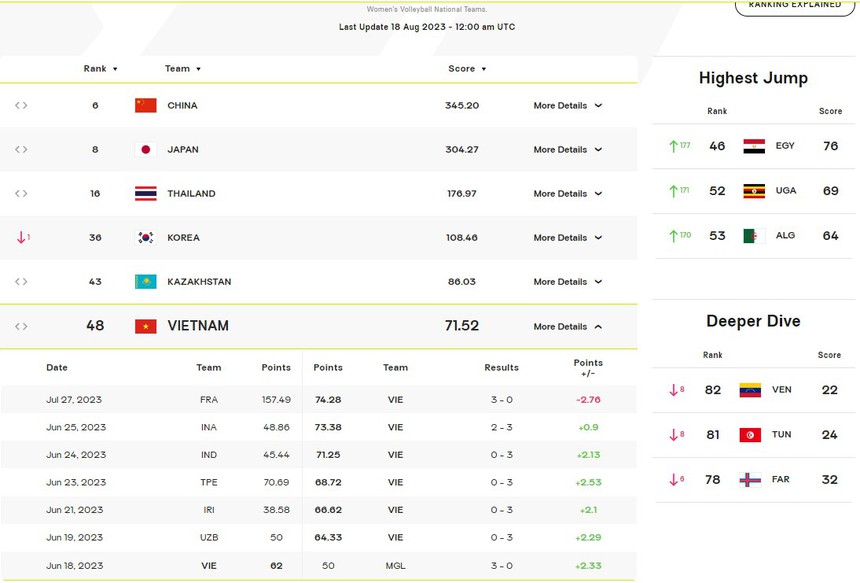Collapse More Details for Vietnam
This screenshot has height=583, width=860.
coord(567,327)
